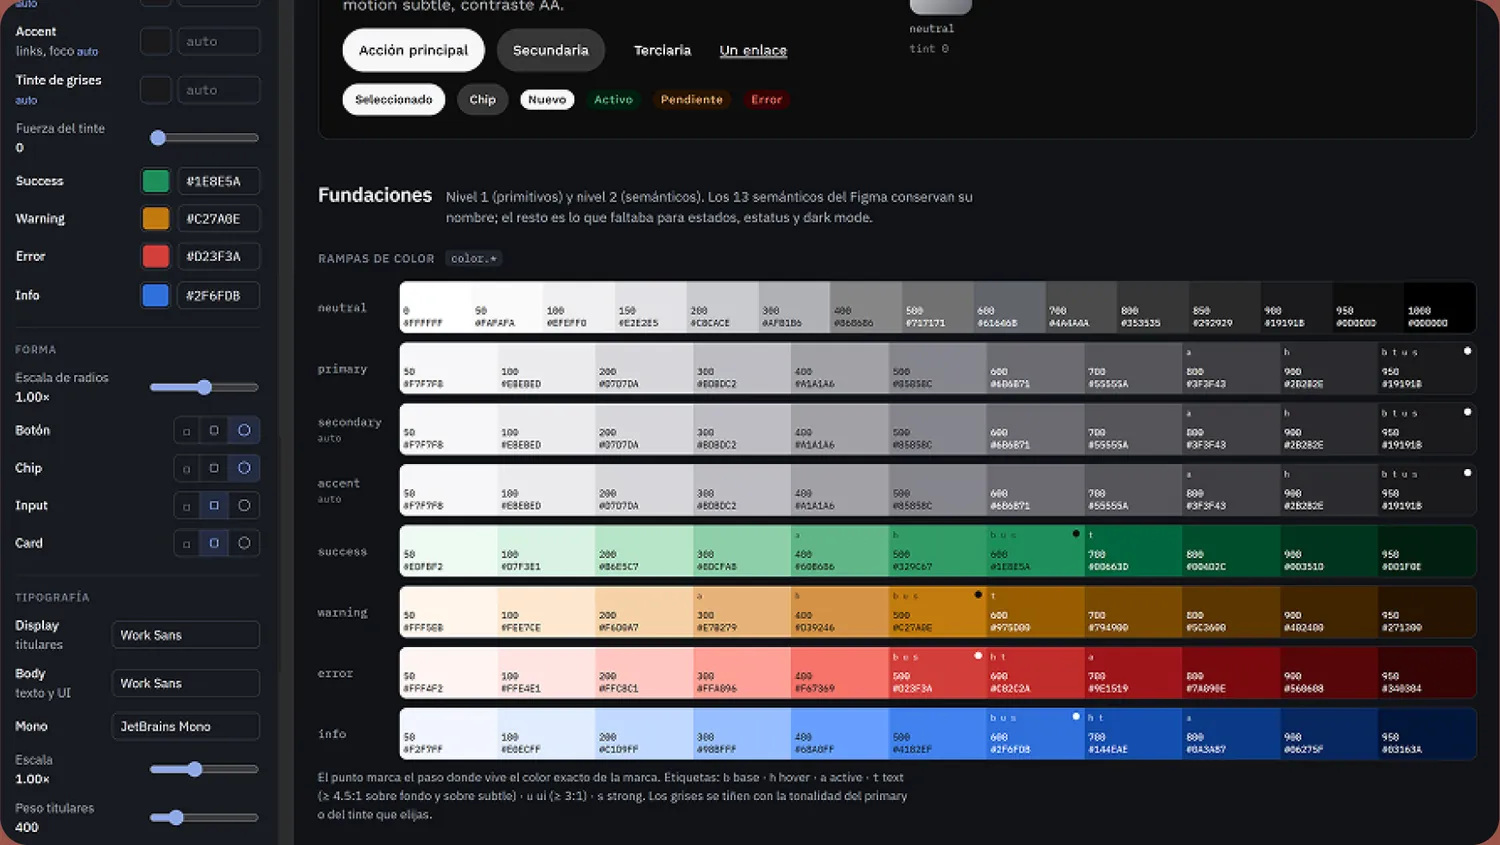Open the Display font selector
The image size is (1500, 845).
coord(186,635)
